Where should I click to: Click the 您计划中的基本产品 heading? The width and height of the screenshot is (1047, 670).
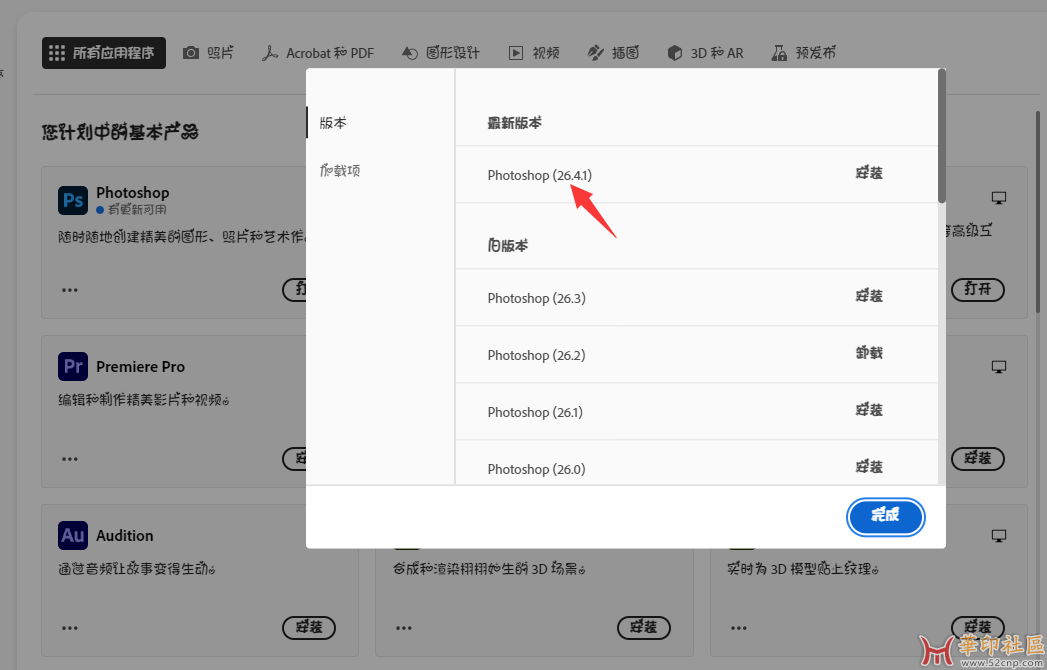[x=120, y=132]
